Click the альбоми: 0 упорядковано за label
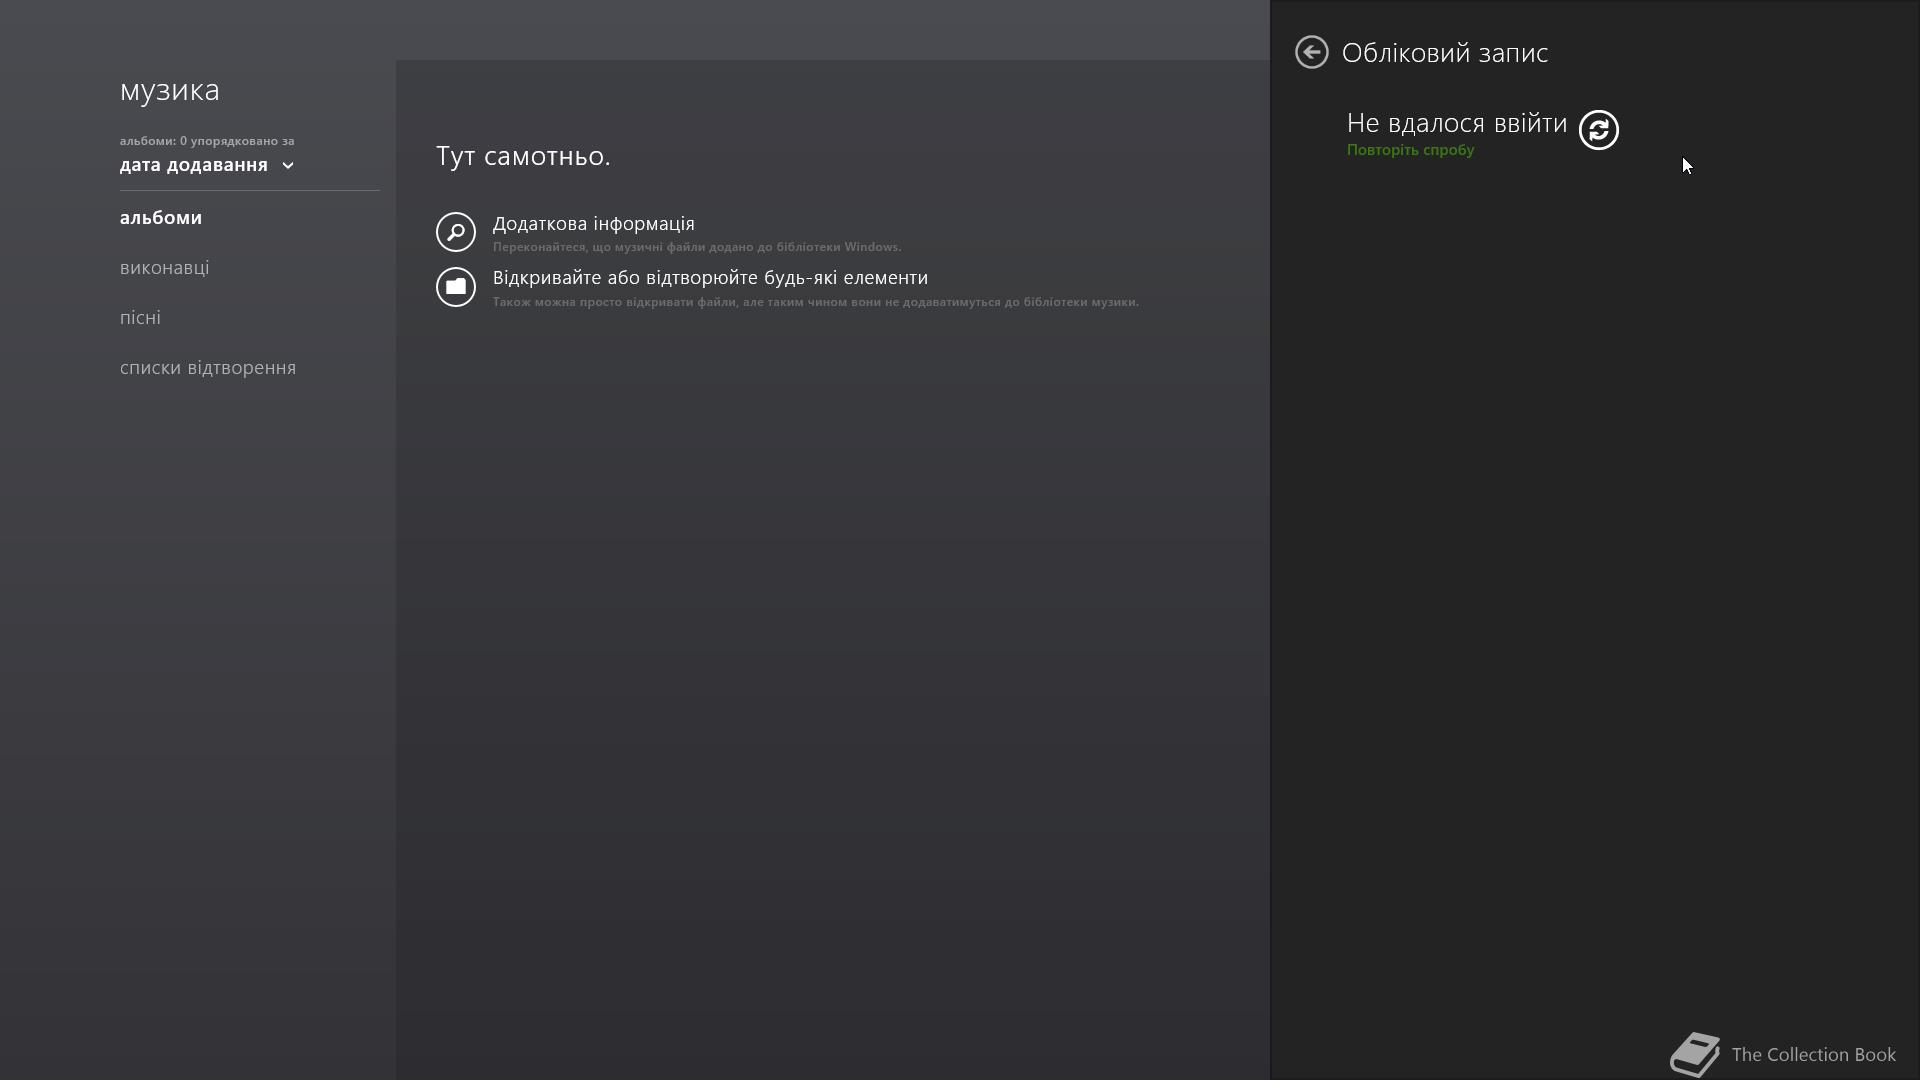The height and width of the screenshot is (1080, 1920). point(207,141)
